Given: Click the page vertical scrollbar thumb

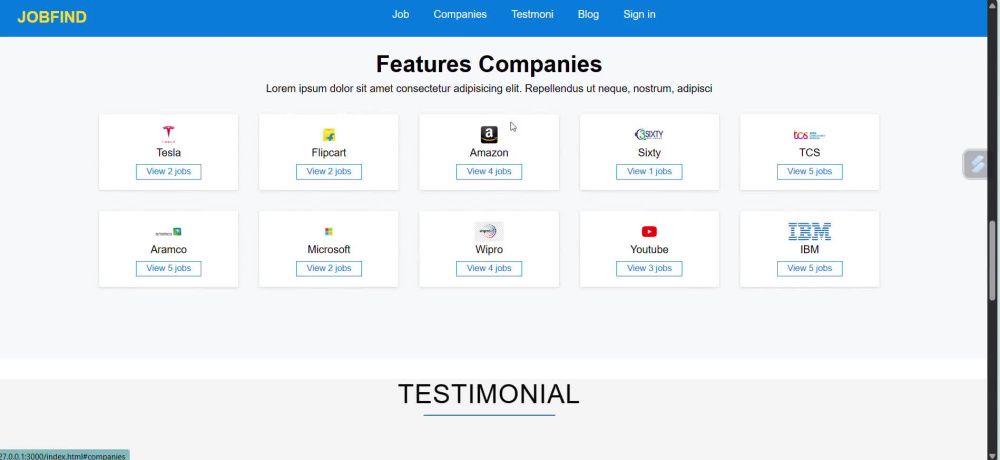Looking at the screenshot, I should [993, 260].
